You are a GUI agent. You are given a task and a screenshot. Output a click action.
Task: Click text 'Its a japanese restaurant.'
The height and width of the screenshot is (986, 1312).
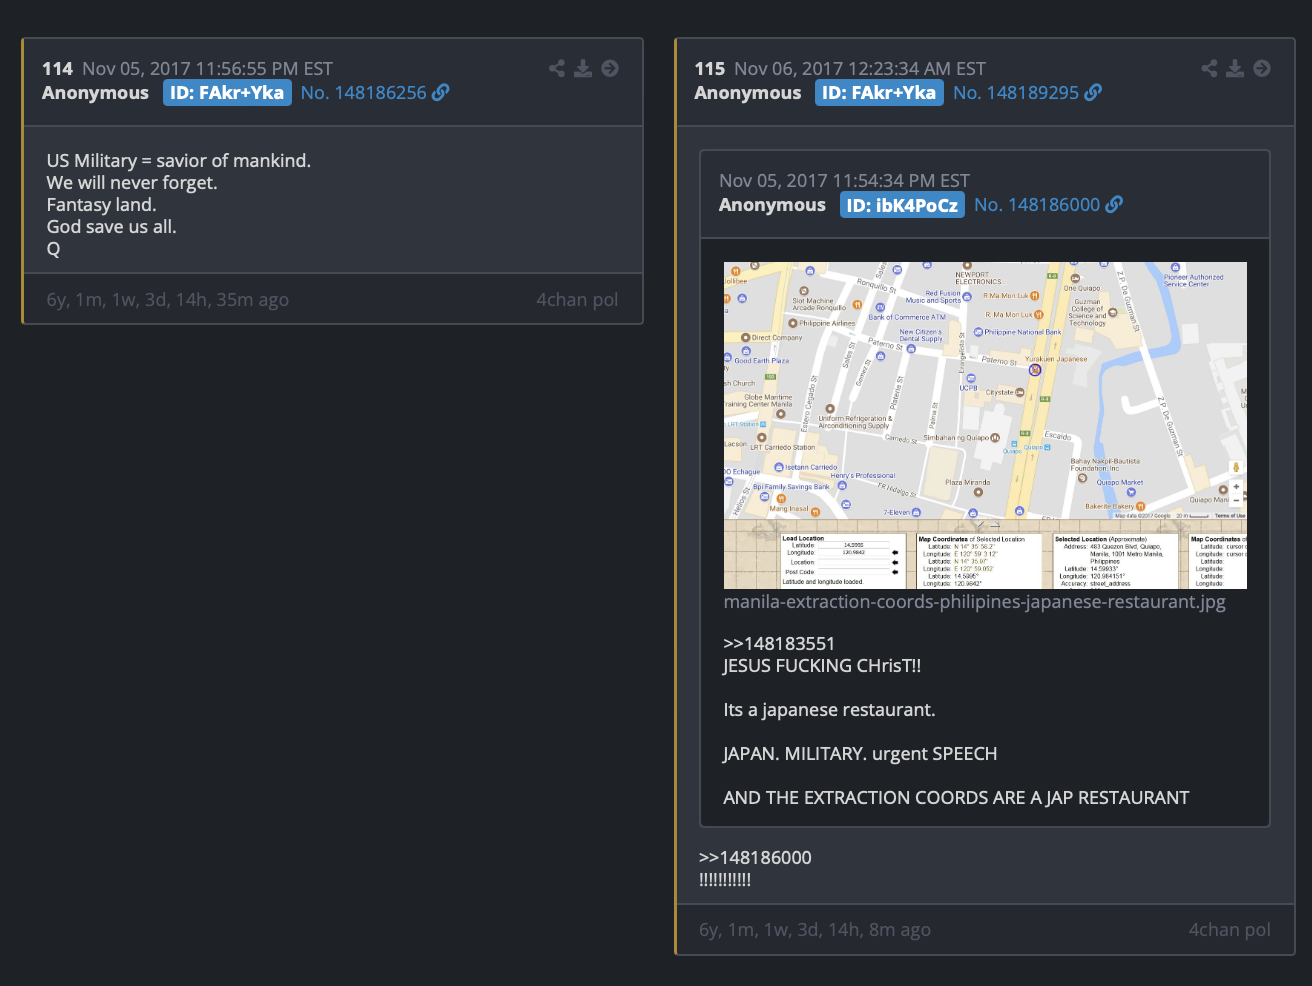tap(829, 710)
